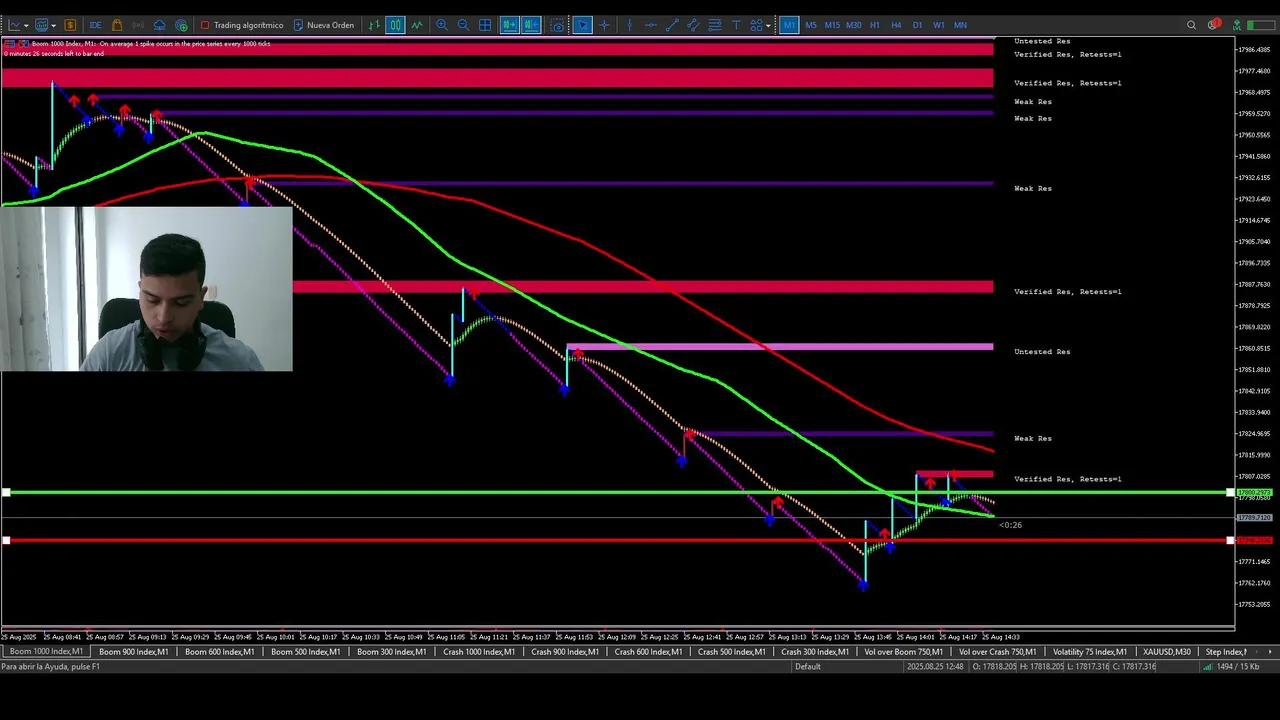Open the Crash 600 Index,M1 tab
The height and width of the screenshot is (720, 1280).
tap(648, 652)
